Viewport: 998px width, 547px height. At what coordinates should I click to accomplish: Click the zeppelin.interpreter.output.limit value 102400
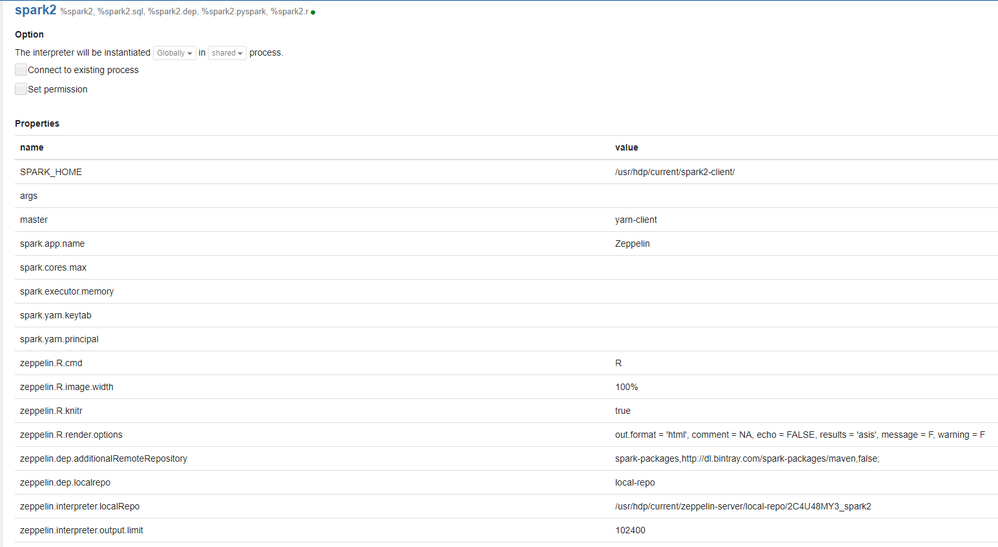pyautogui.click(x=630, y=530)
